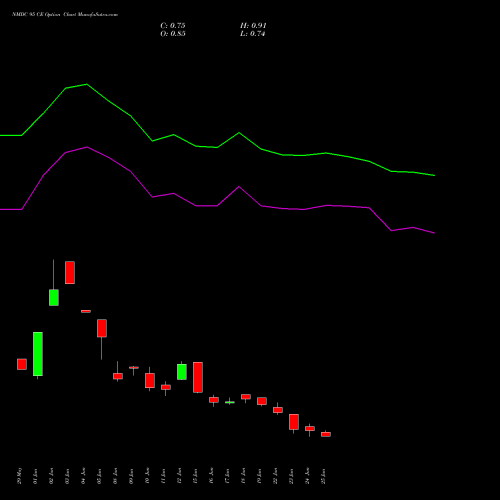Image resolution: width=500 pixels, height=500 pixels.
Task: Click the 29 May date axis label
Action: 19,476
